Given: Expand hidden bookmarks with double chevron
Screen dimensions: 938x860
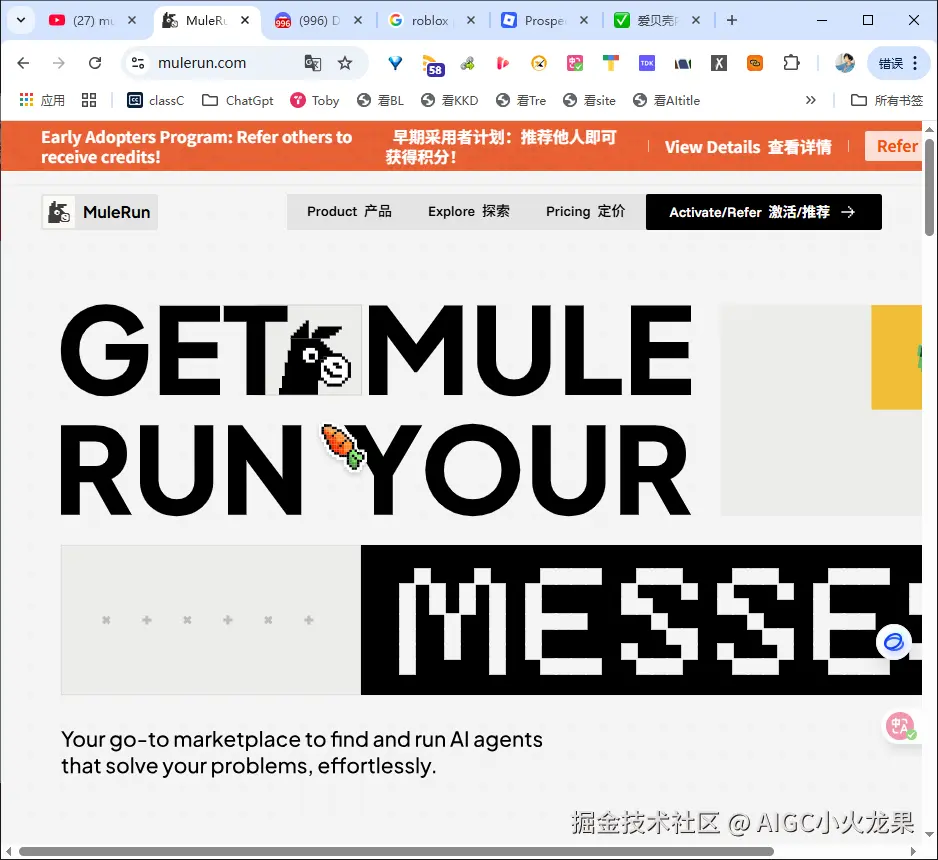Looking at the screenshot, I should [811, 100].
